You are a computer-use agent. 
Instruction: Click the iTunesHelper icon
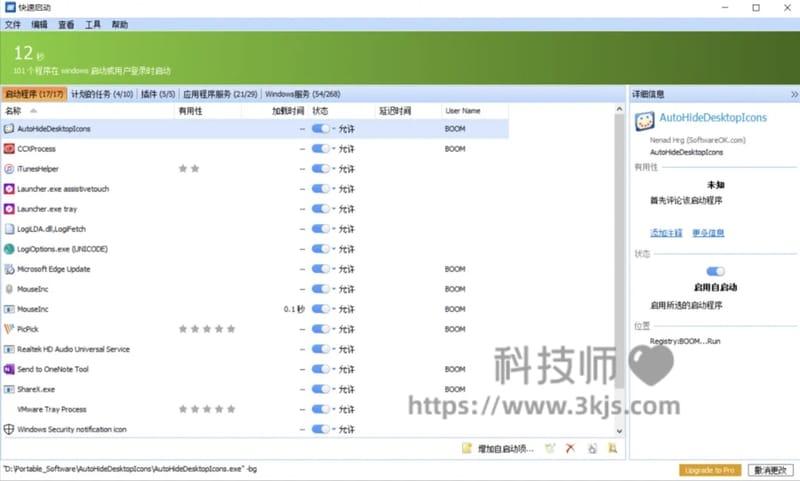(x=9, y=169)
